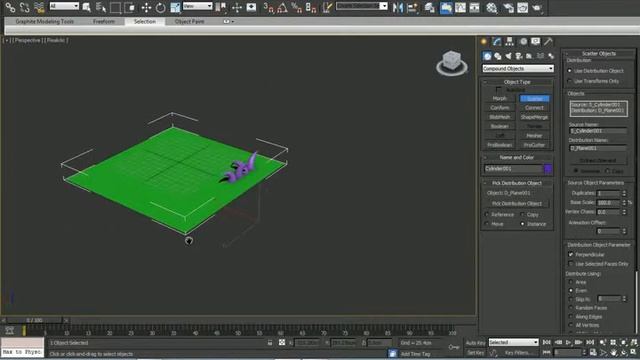Choose the Along Edges radio option

pyautogui.click(x=571, y=316)
